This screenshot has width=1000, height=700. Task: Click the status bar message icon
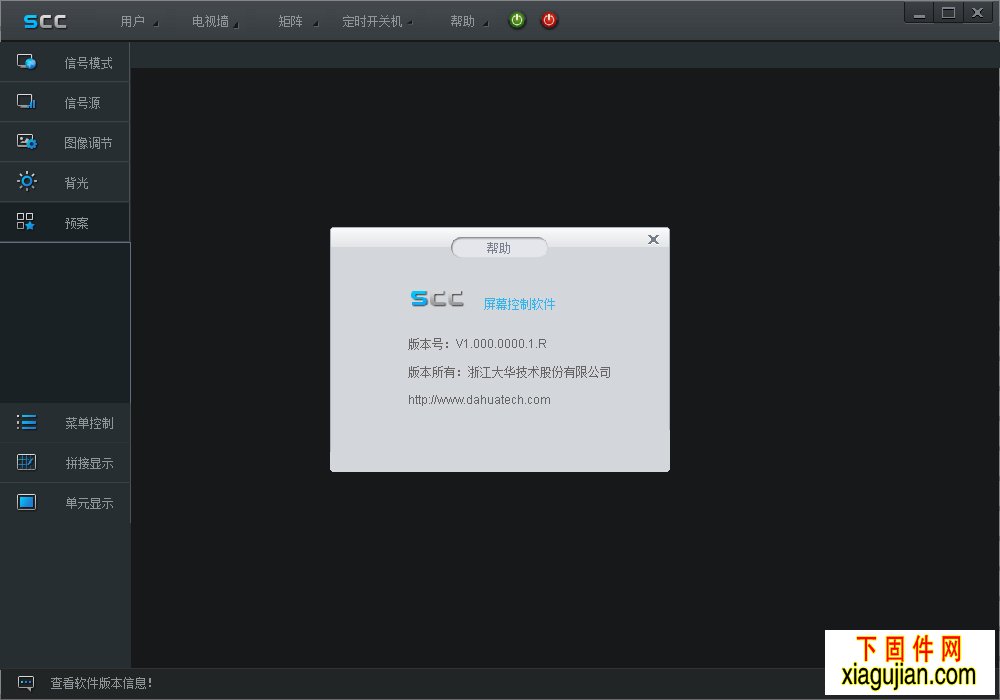pyautogui.click(x=26, y=683)
